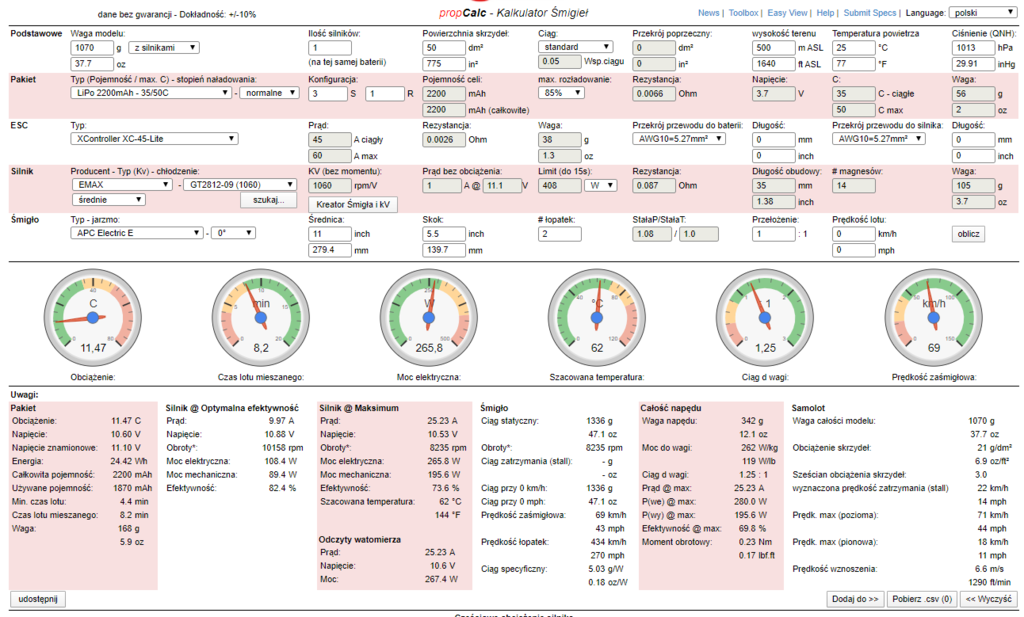The image size is (1024, 617).
Task: Click the Waga modelu grams input field
Action: pos(93,47)
